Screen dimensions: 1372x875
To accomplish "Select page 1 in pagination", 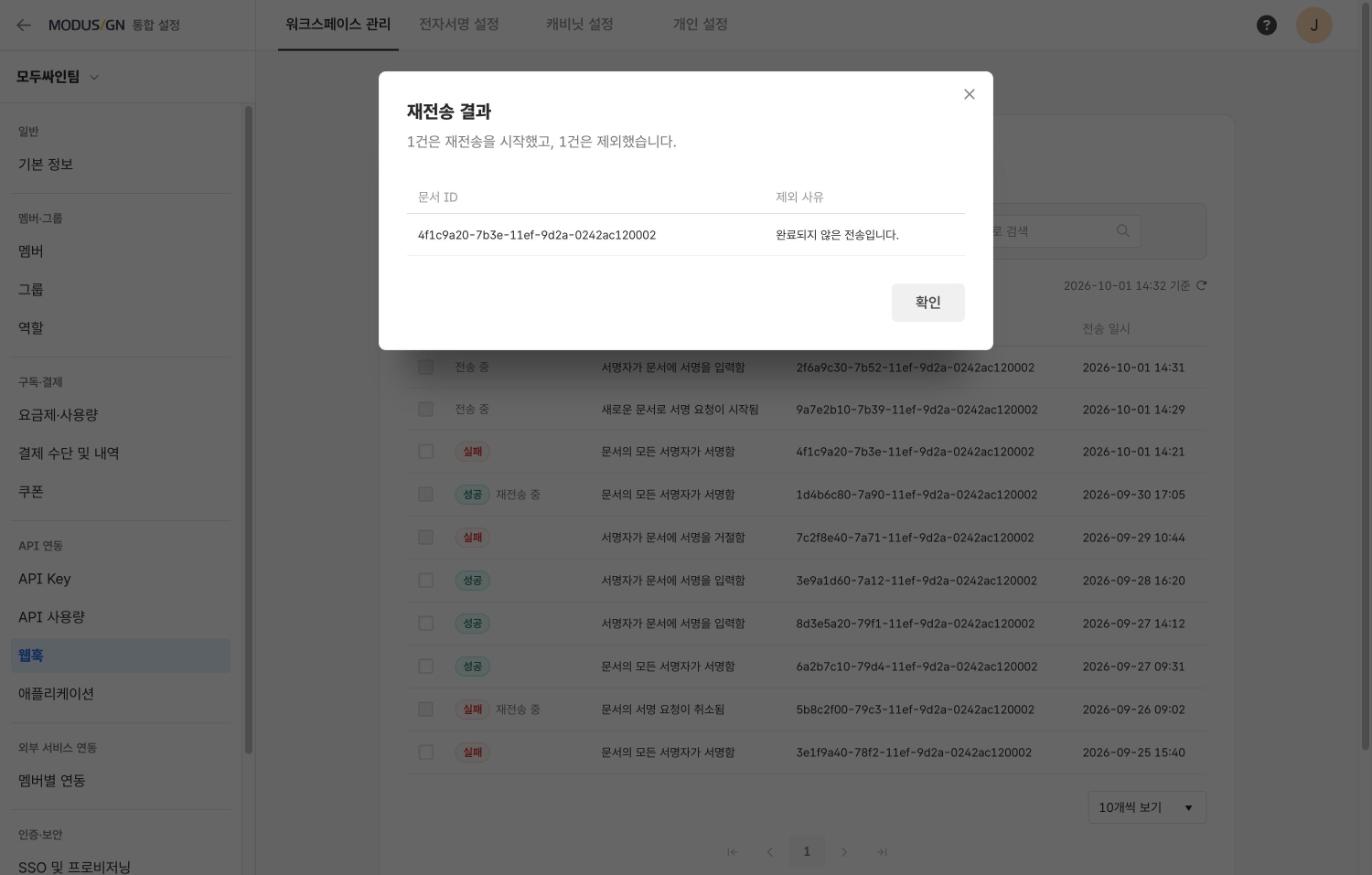I will tap(807, 852).
